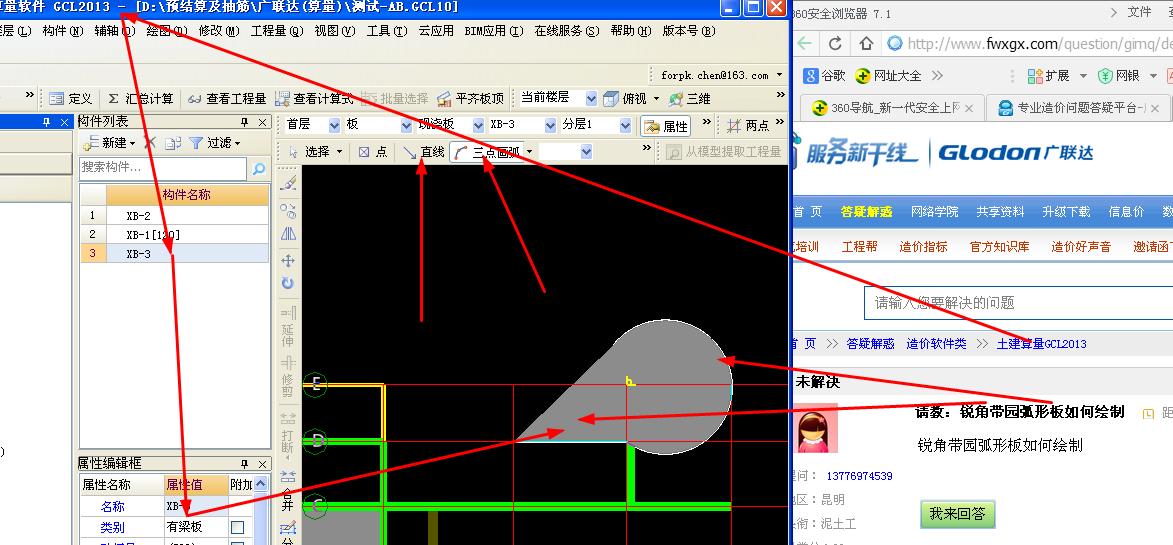
Task: Open 俯视 top view cube icon
Action: tap(612, 99)
